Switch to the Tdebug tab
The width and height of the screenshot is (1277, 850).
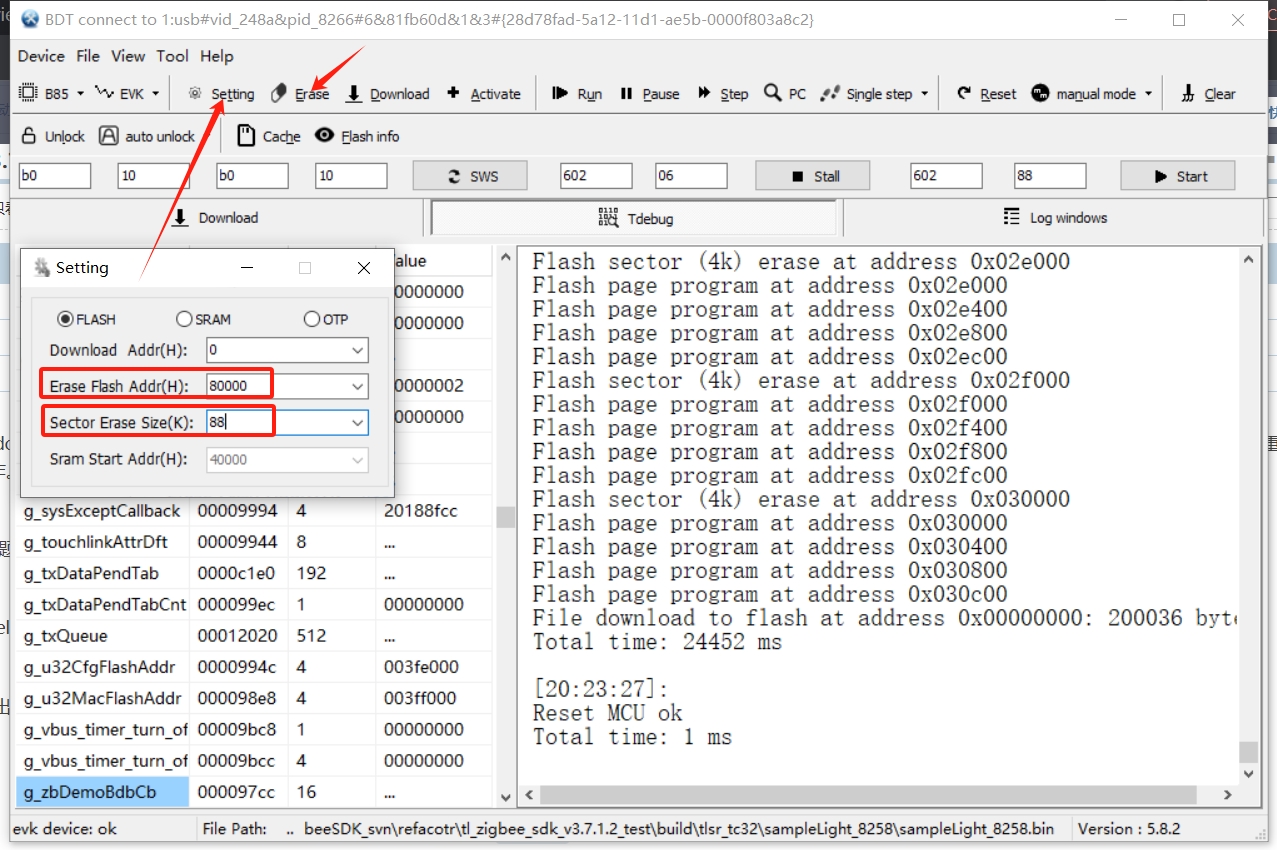635,218
